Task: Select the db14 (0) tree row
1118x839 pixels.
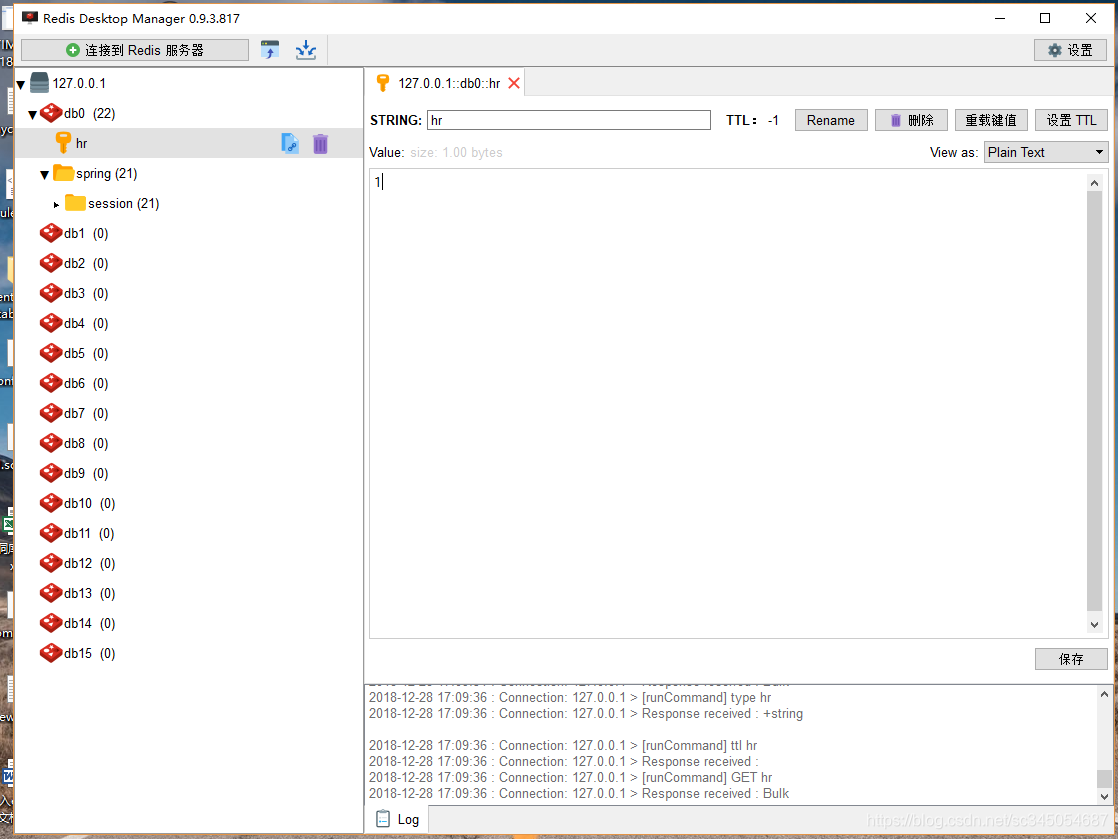Action: point(189,623)
